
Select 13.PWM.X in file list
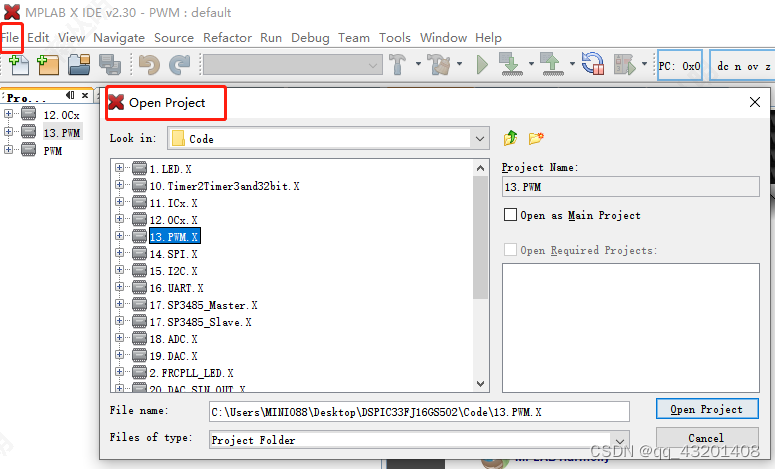pyautogui.click(x=174, y=236)
